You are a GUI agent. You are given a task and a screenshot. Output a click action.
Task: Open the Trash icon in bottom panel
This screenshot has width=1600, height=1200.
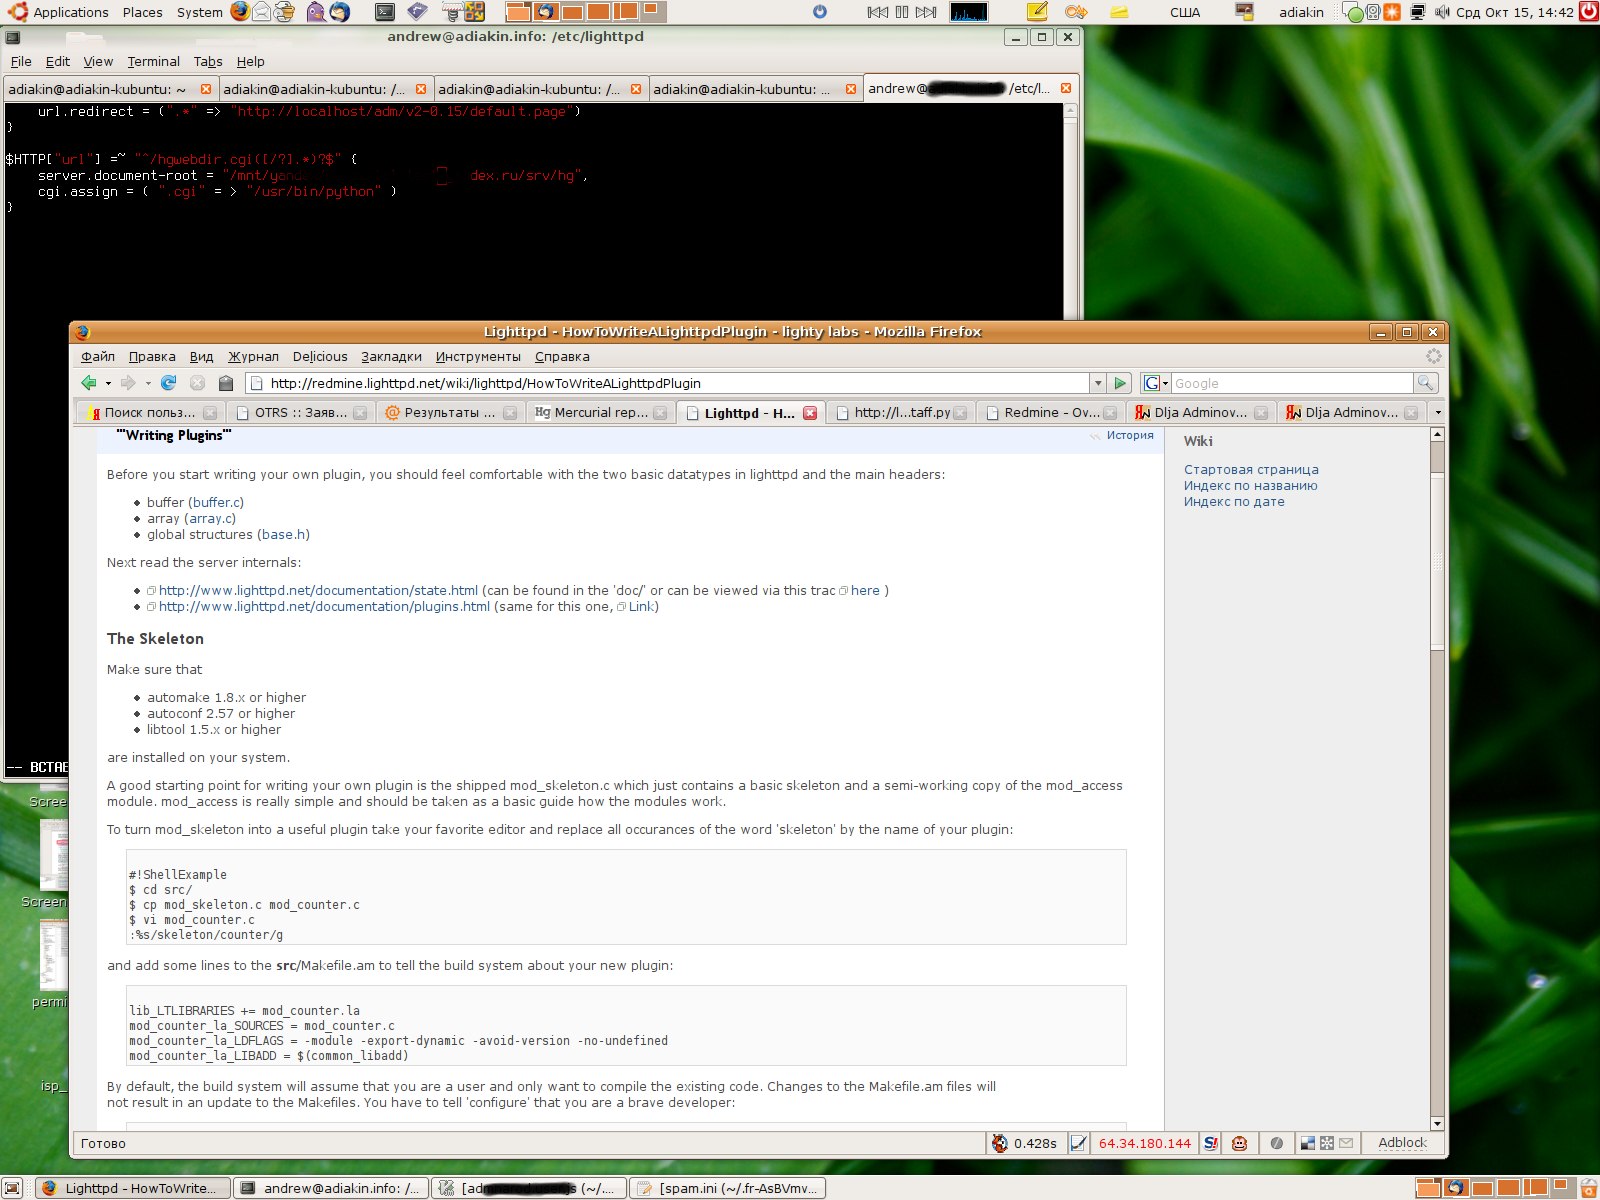coord(1588,1188)
